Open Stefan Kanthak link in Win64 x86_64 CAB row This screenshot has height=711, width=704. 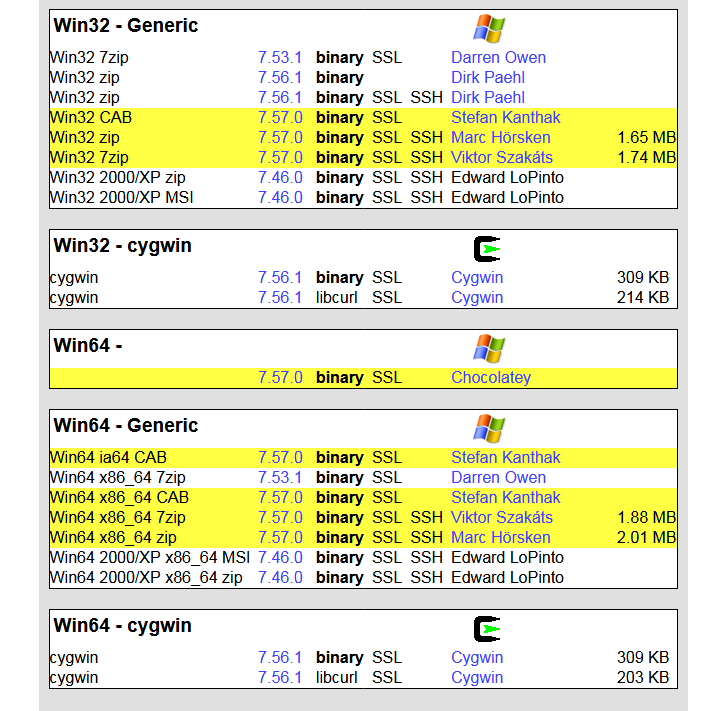click(505, 497)
